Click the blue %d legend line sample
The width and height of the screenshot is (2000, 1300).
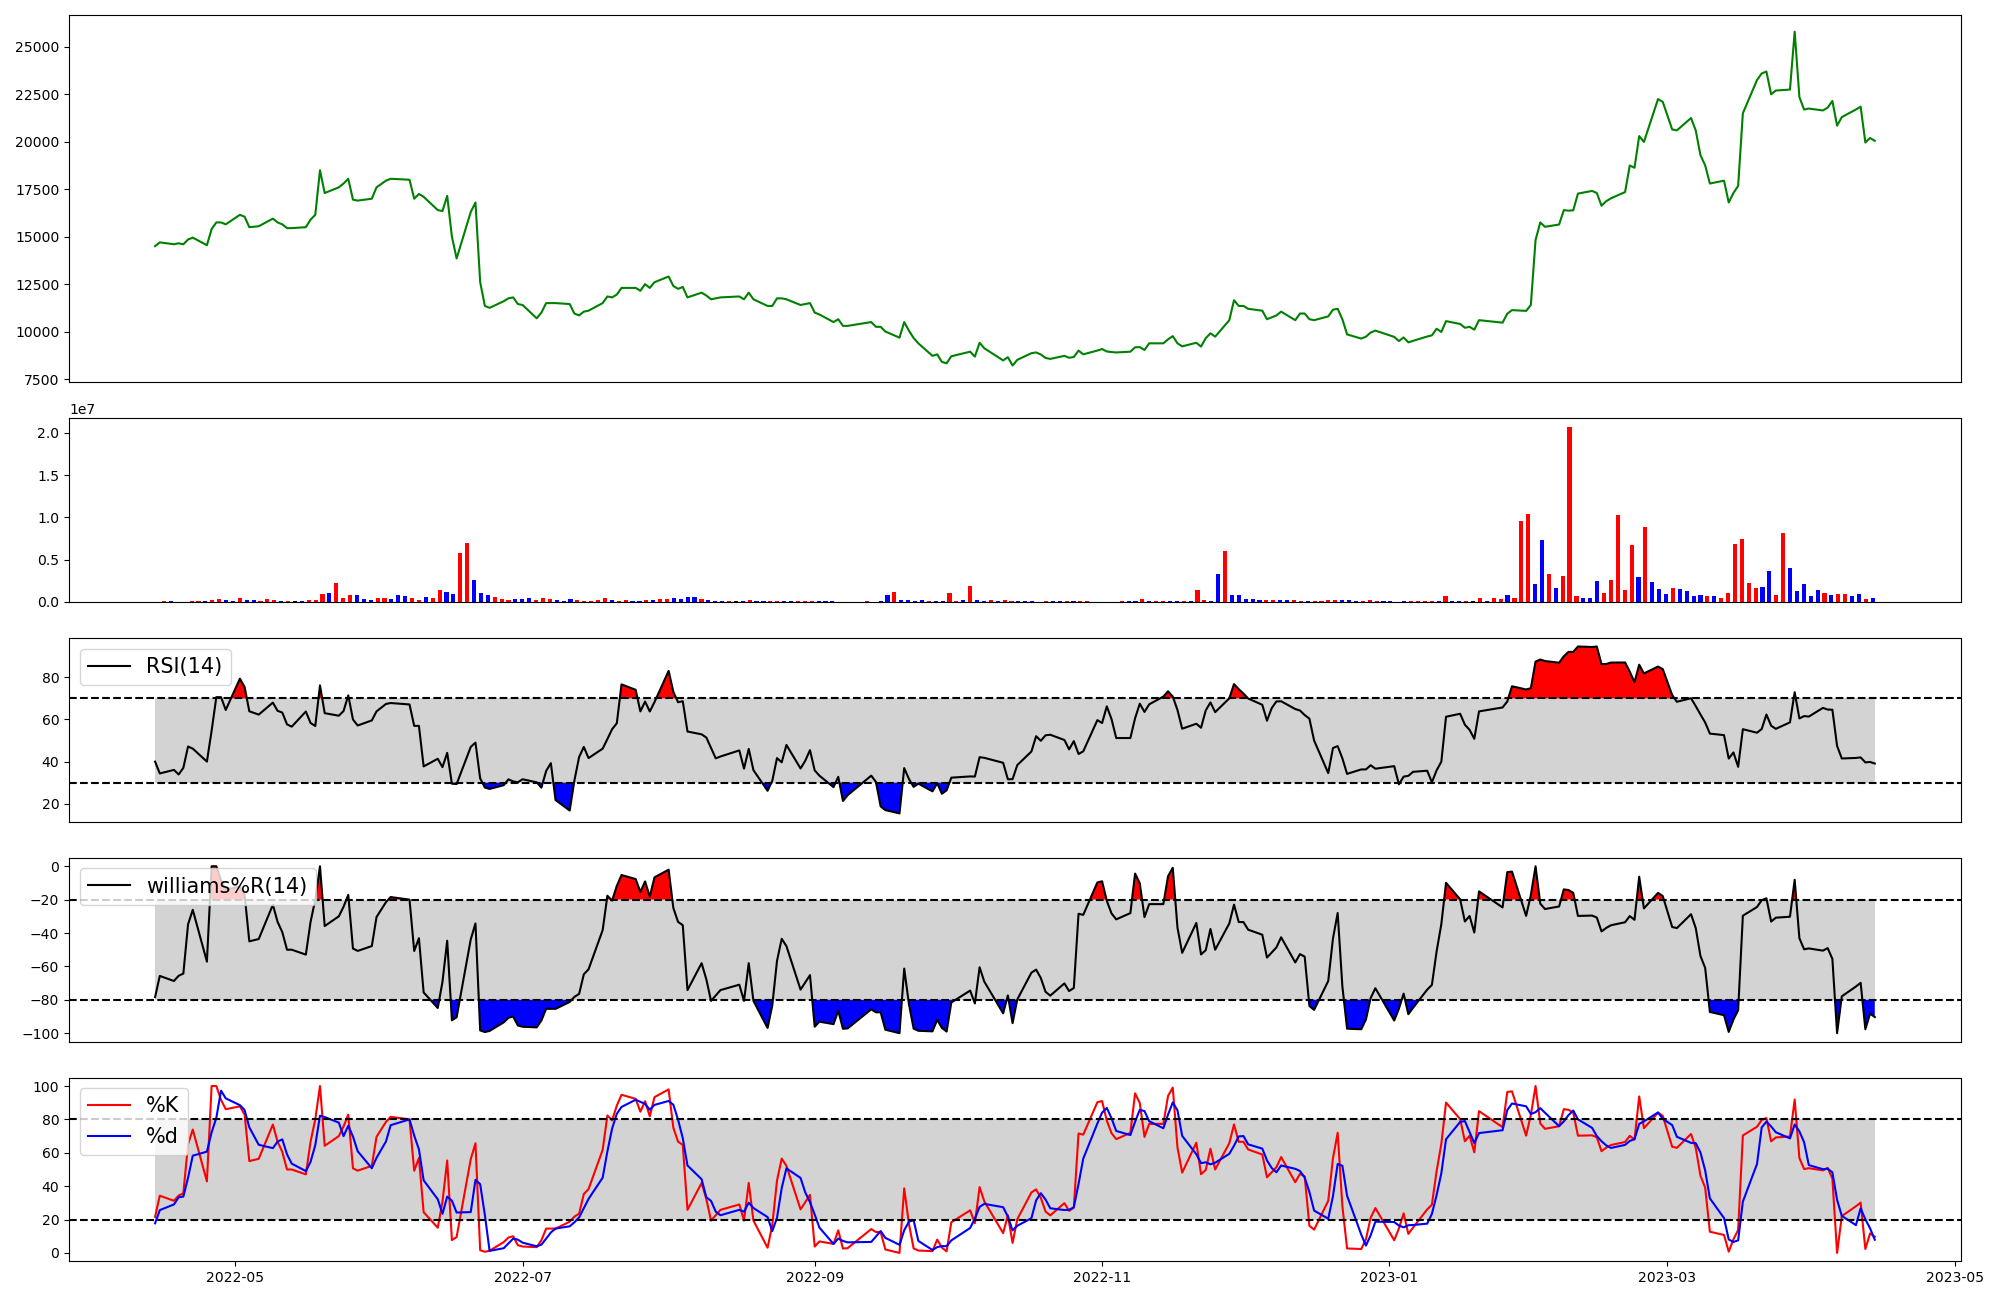109,1136
